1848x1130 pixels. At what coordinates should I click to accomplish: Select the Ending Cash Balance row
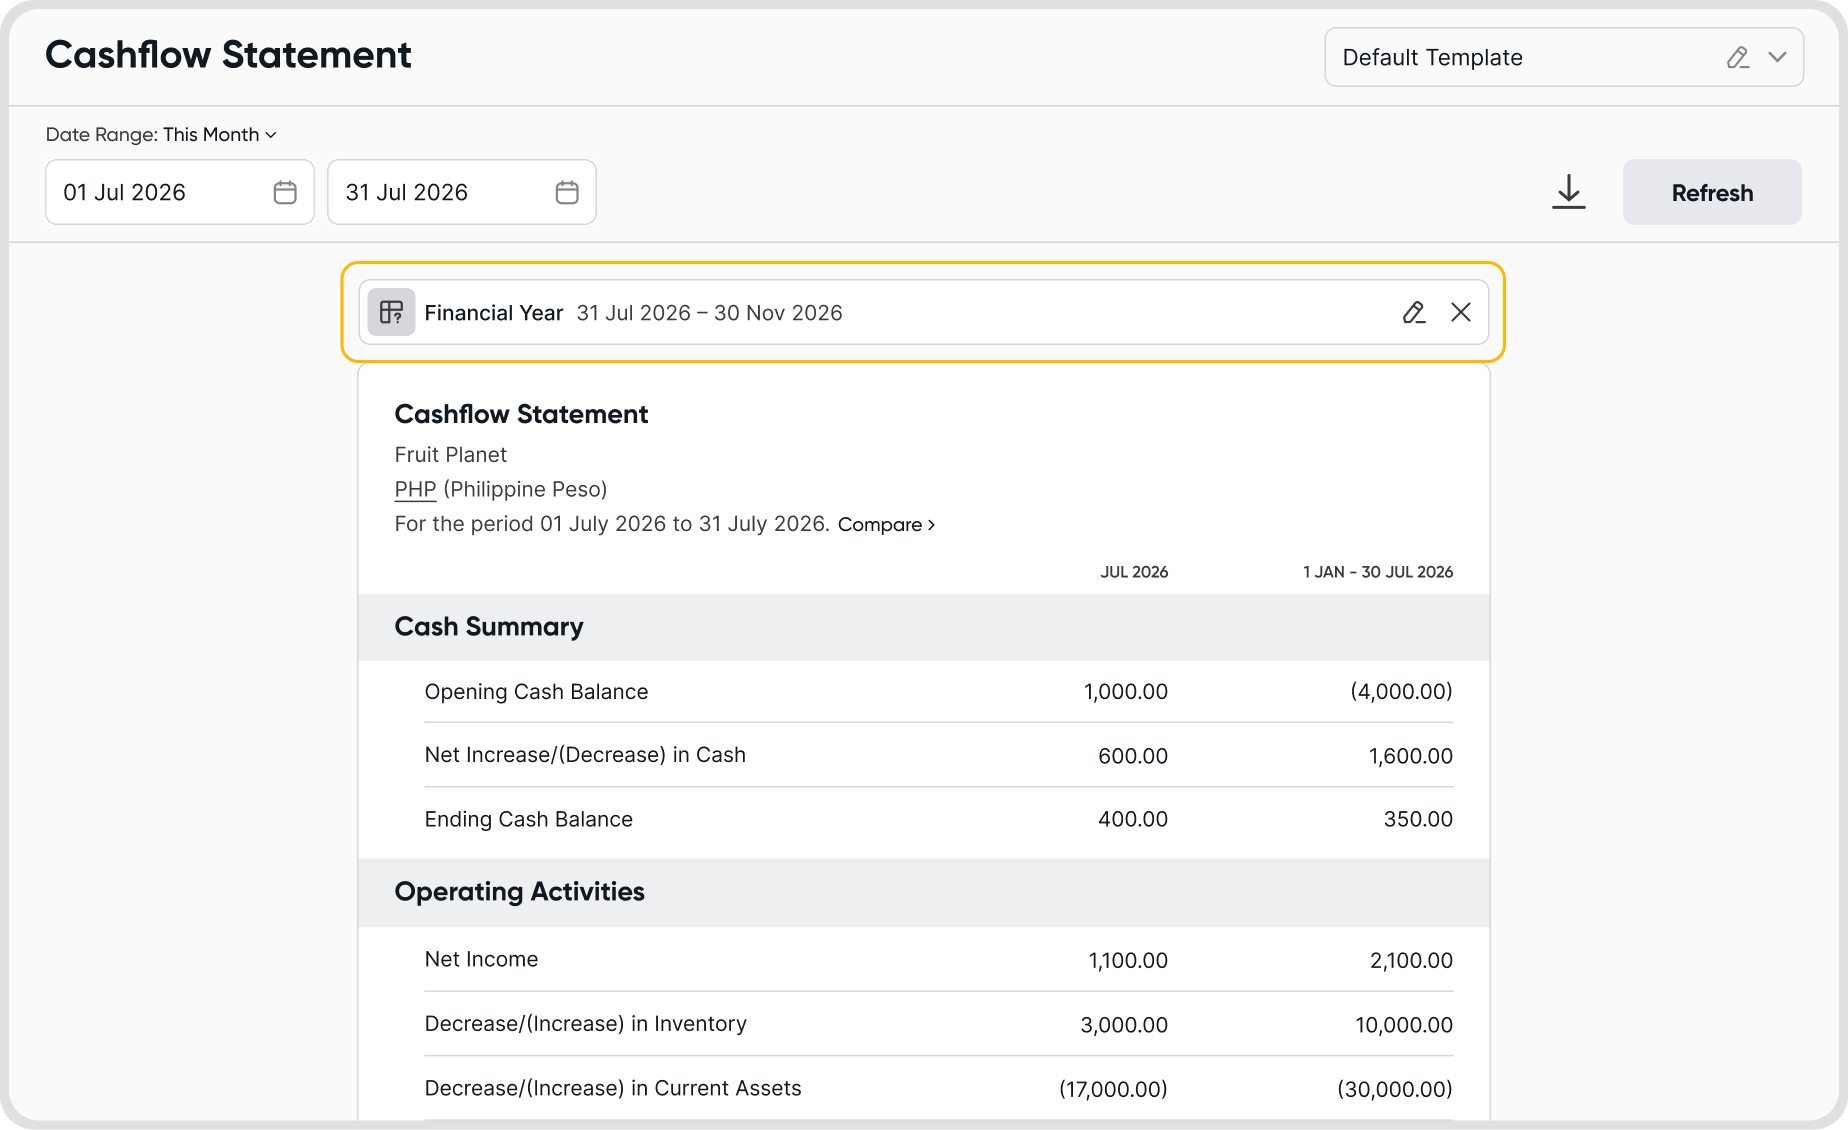pyautogui.click(x=938, y=819)
